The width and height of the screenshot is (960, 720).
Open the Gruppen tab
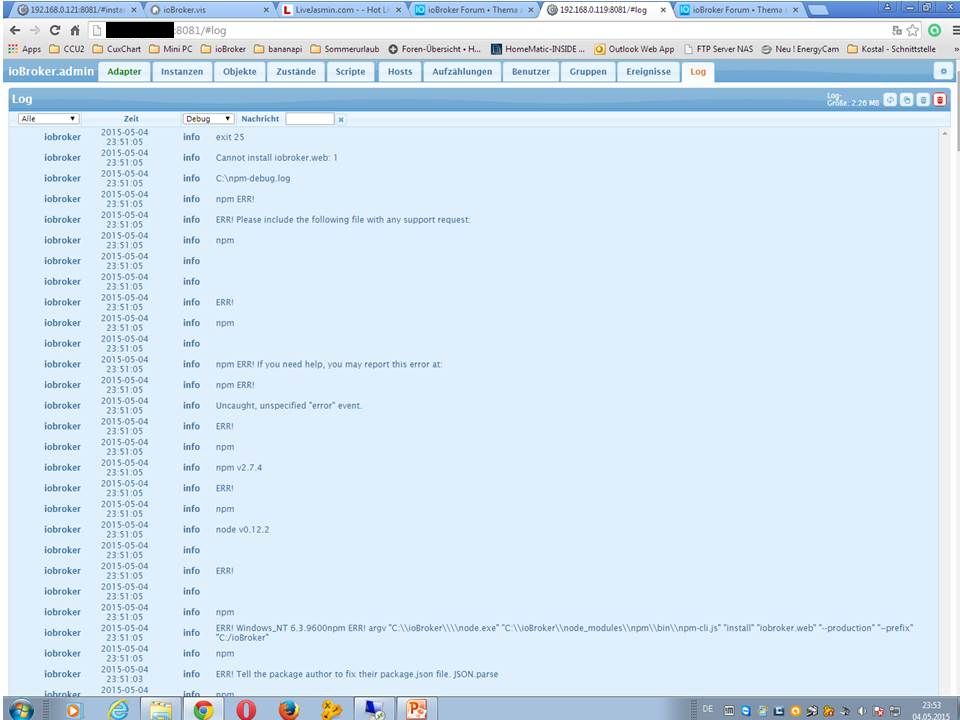pos(588,72)
